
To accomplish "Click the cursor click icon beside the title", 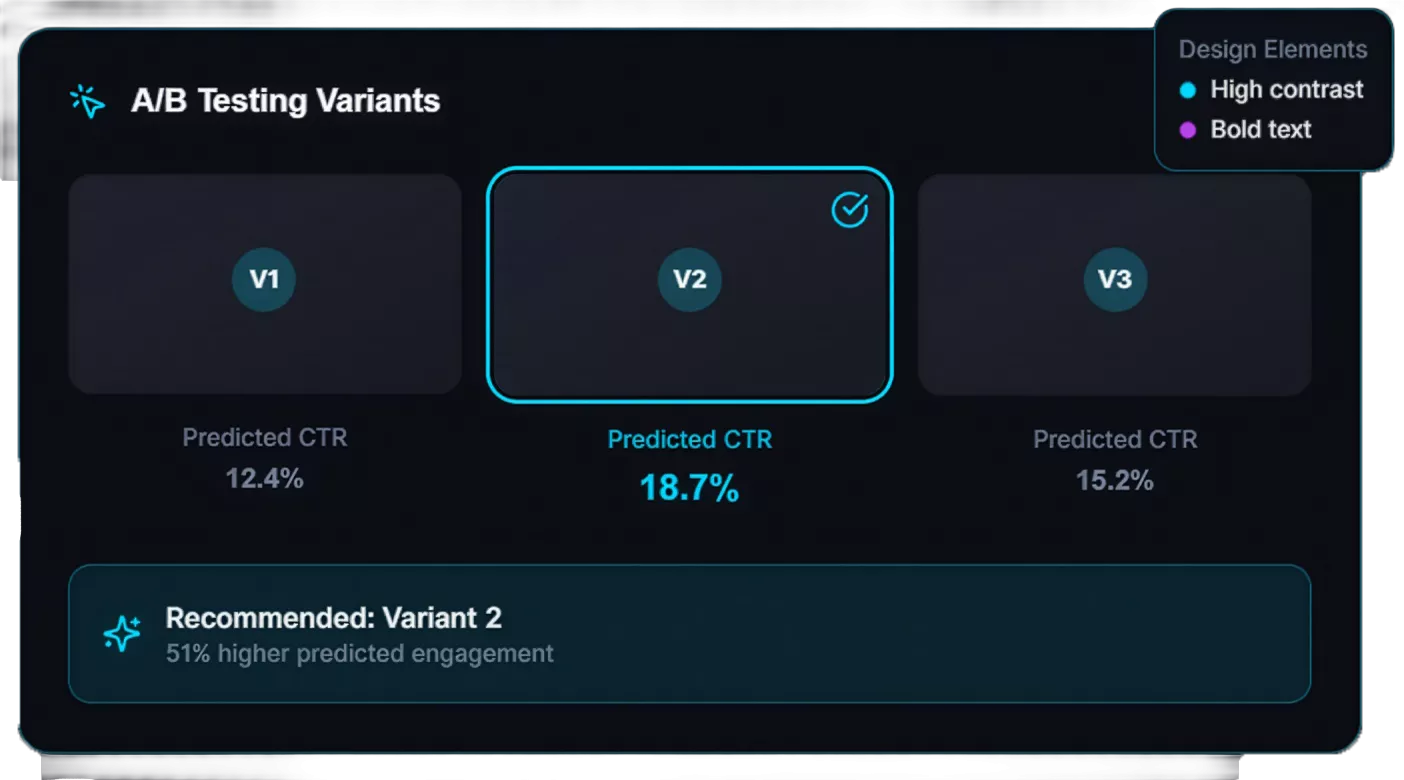I will [x=88, y=101].
